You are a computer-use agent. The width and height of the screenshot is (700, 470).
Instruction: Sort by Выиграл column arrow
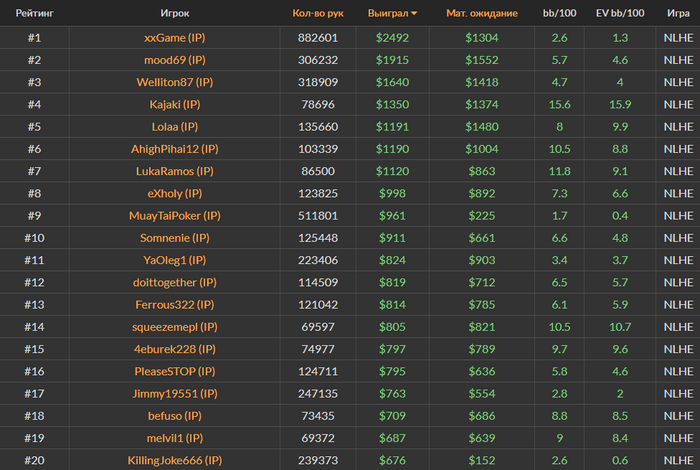[x=414, y=14]
